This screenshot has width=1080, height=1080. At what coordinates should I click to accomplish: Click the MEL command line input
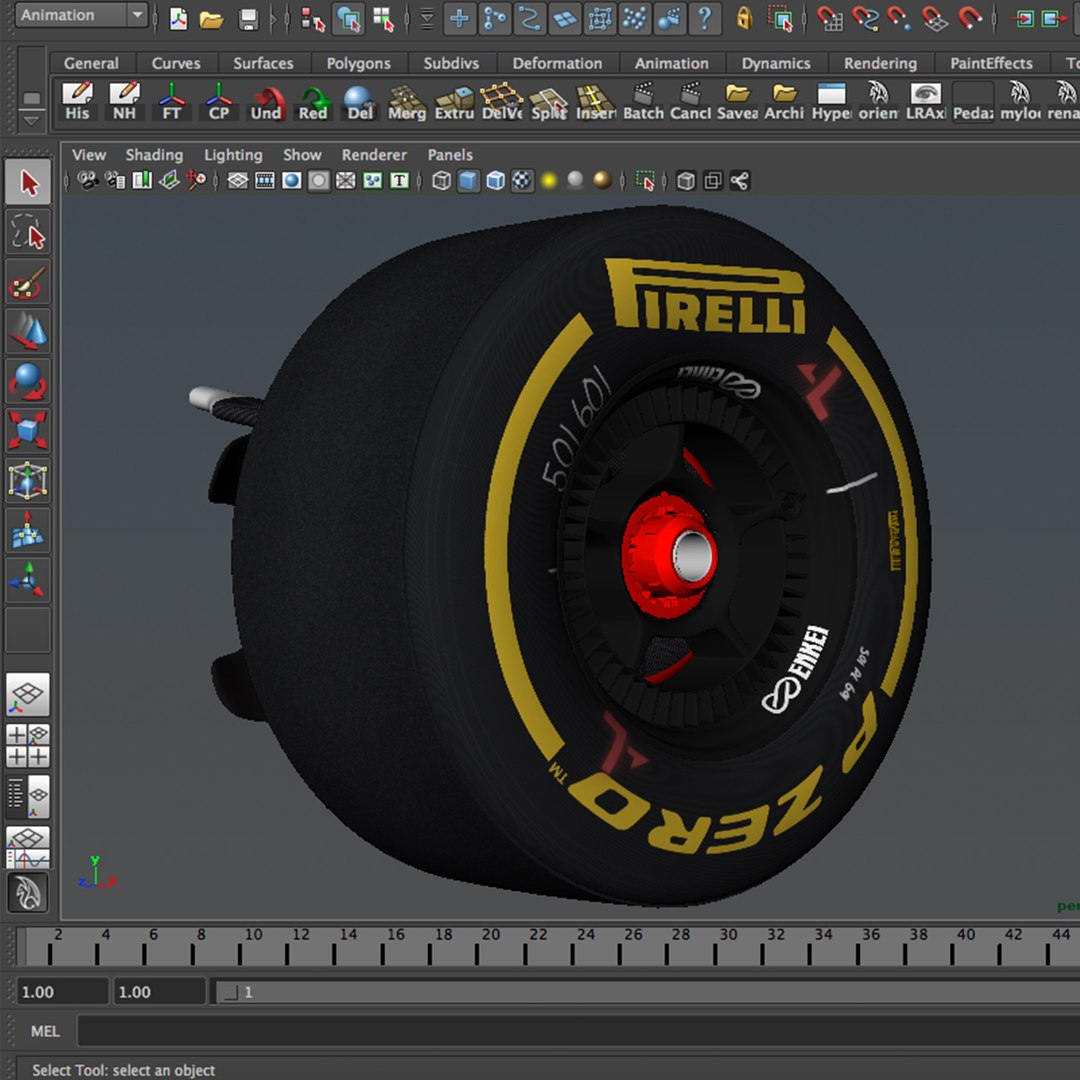(x=578, y=1031)
